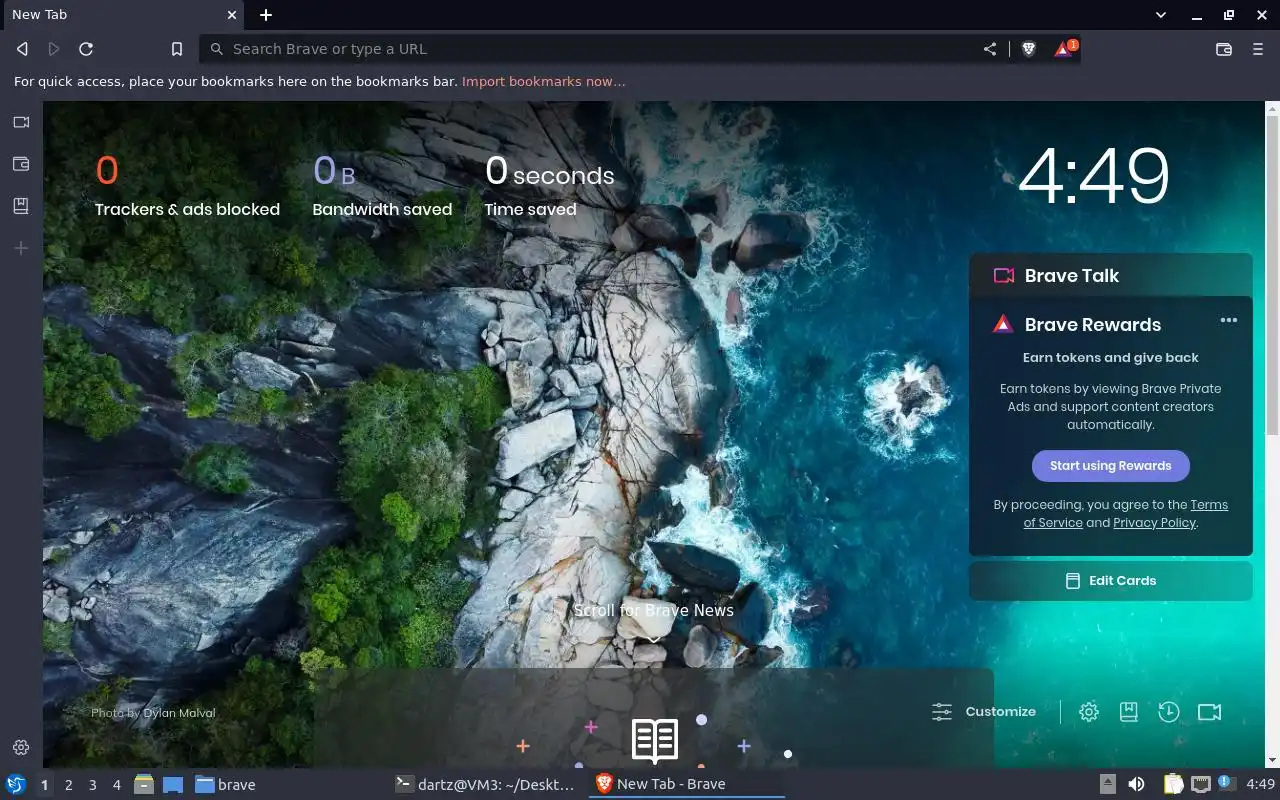Bookmark this tab with the bookmark icon

tap(177, 49)
